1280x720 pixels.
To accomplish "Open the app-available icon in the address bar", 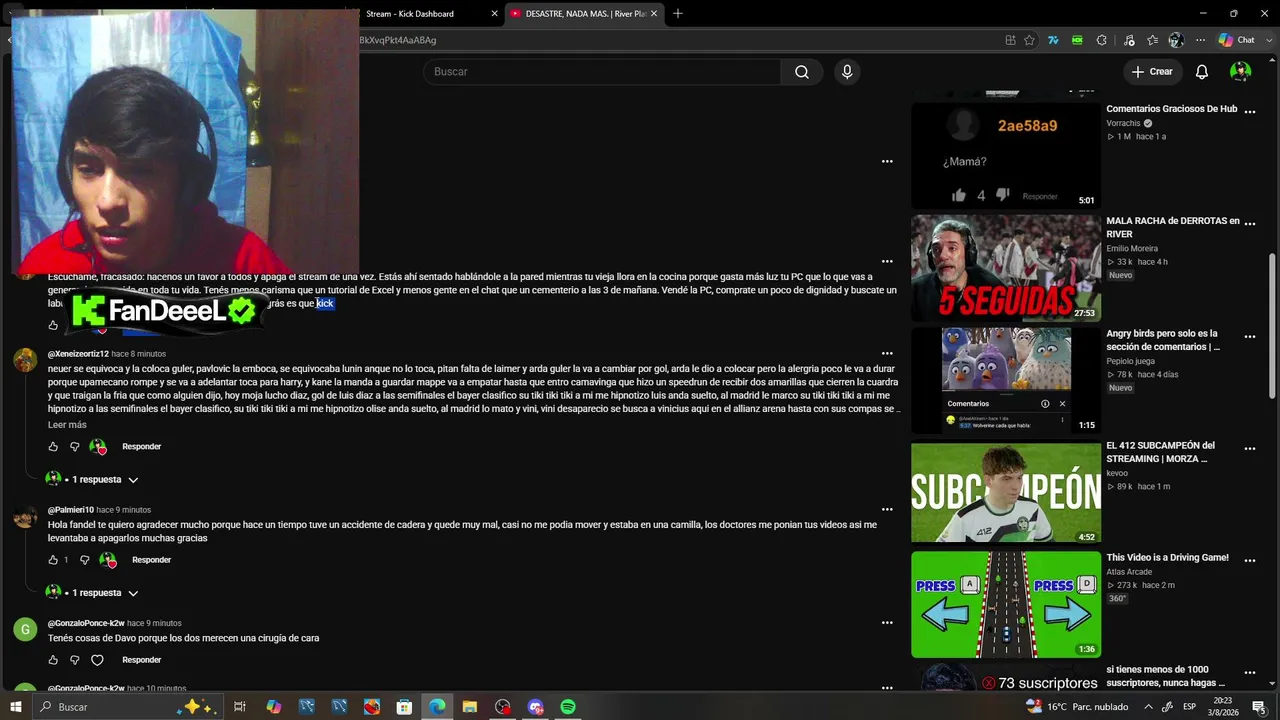I will coord(1010,40).
